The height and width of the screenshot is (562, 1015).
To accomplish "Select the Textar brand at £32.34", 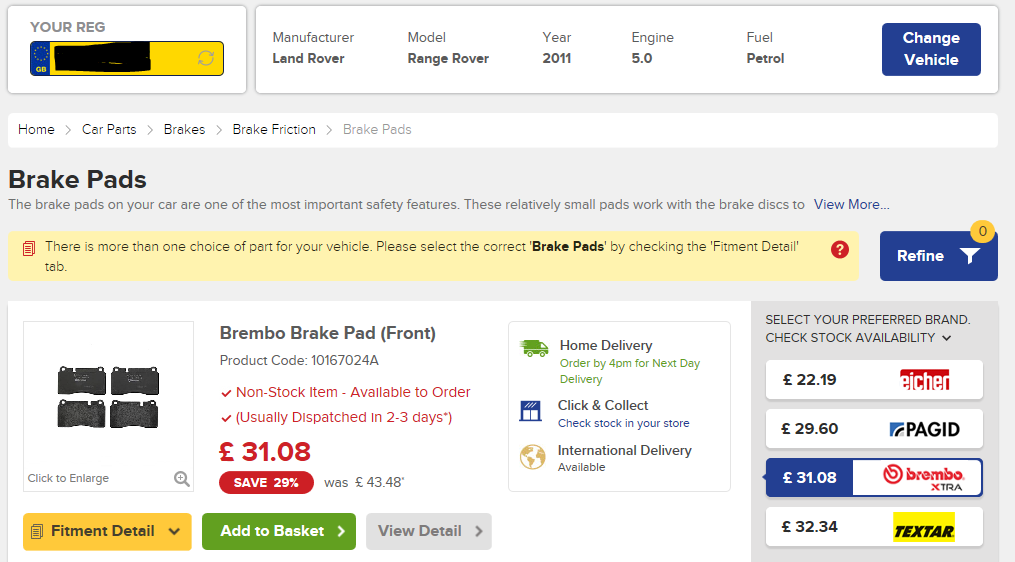I will point(874,526).
